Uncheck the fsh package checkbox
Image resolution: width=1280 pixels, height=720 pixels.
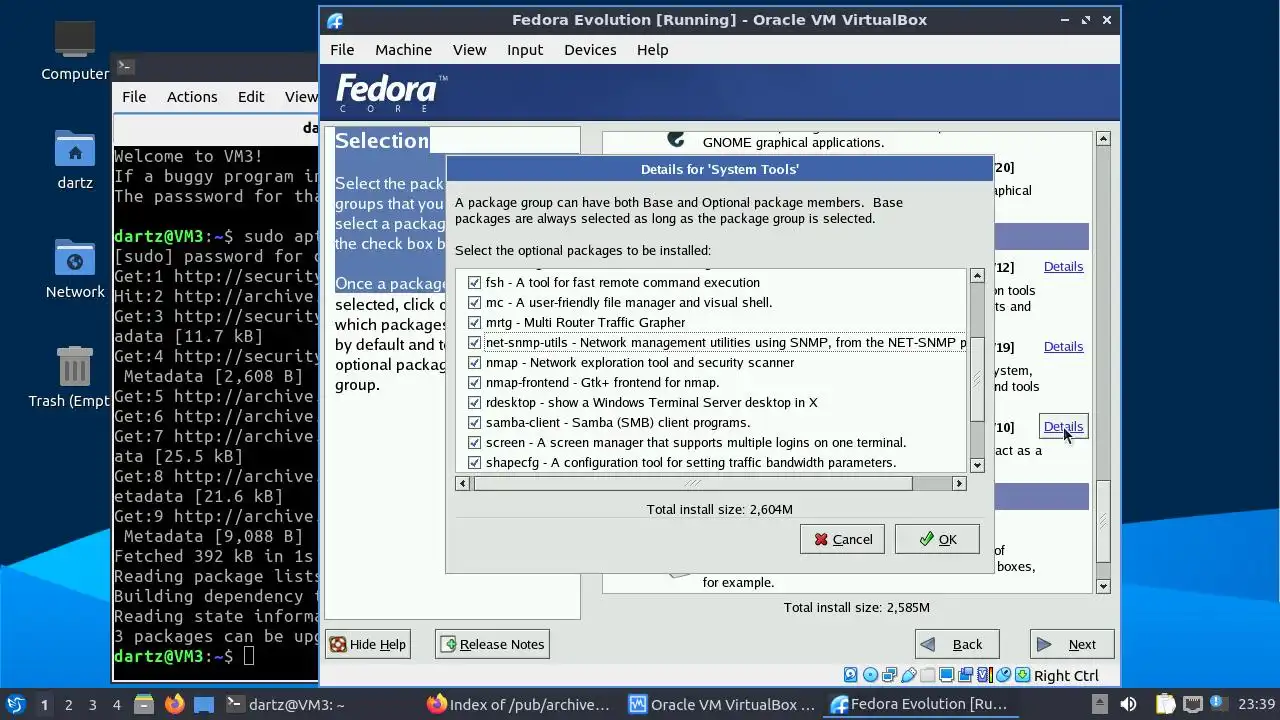pos(474,282)
